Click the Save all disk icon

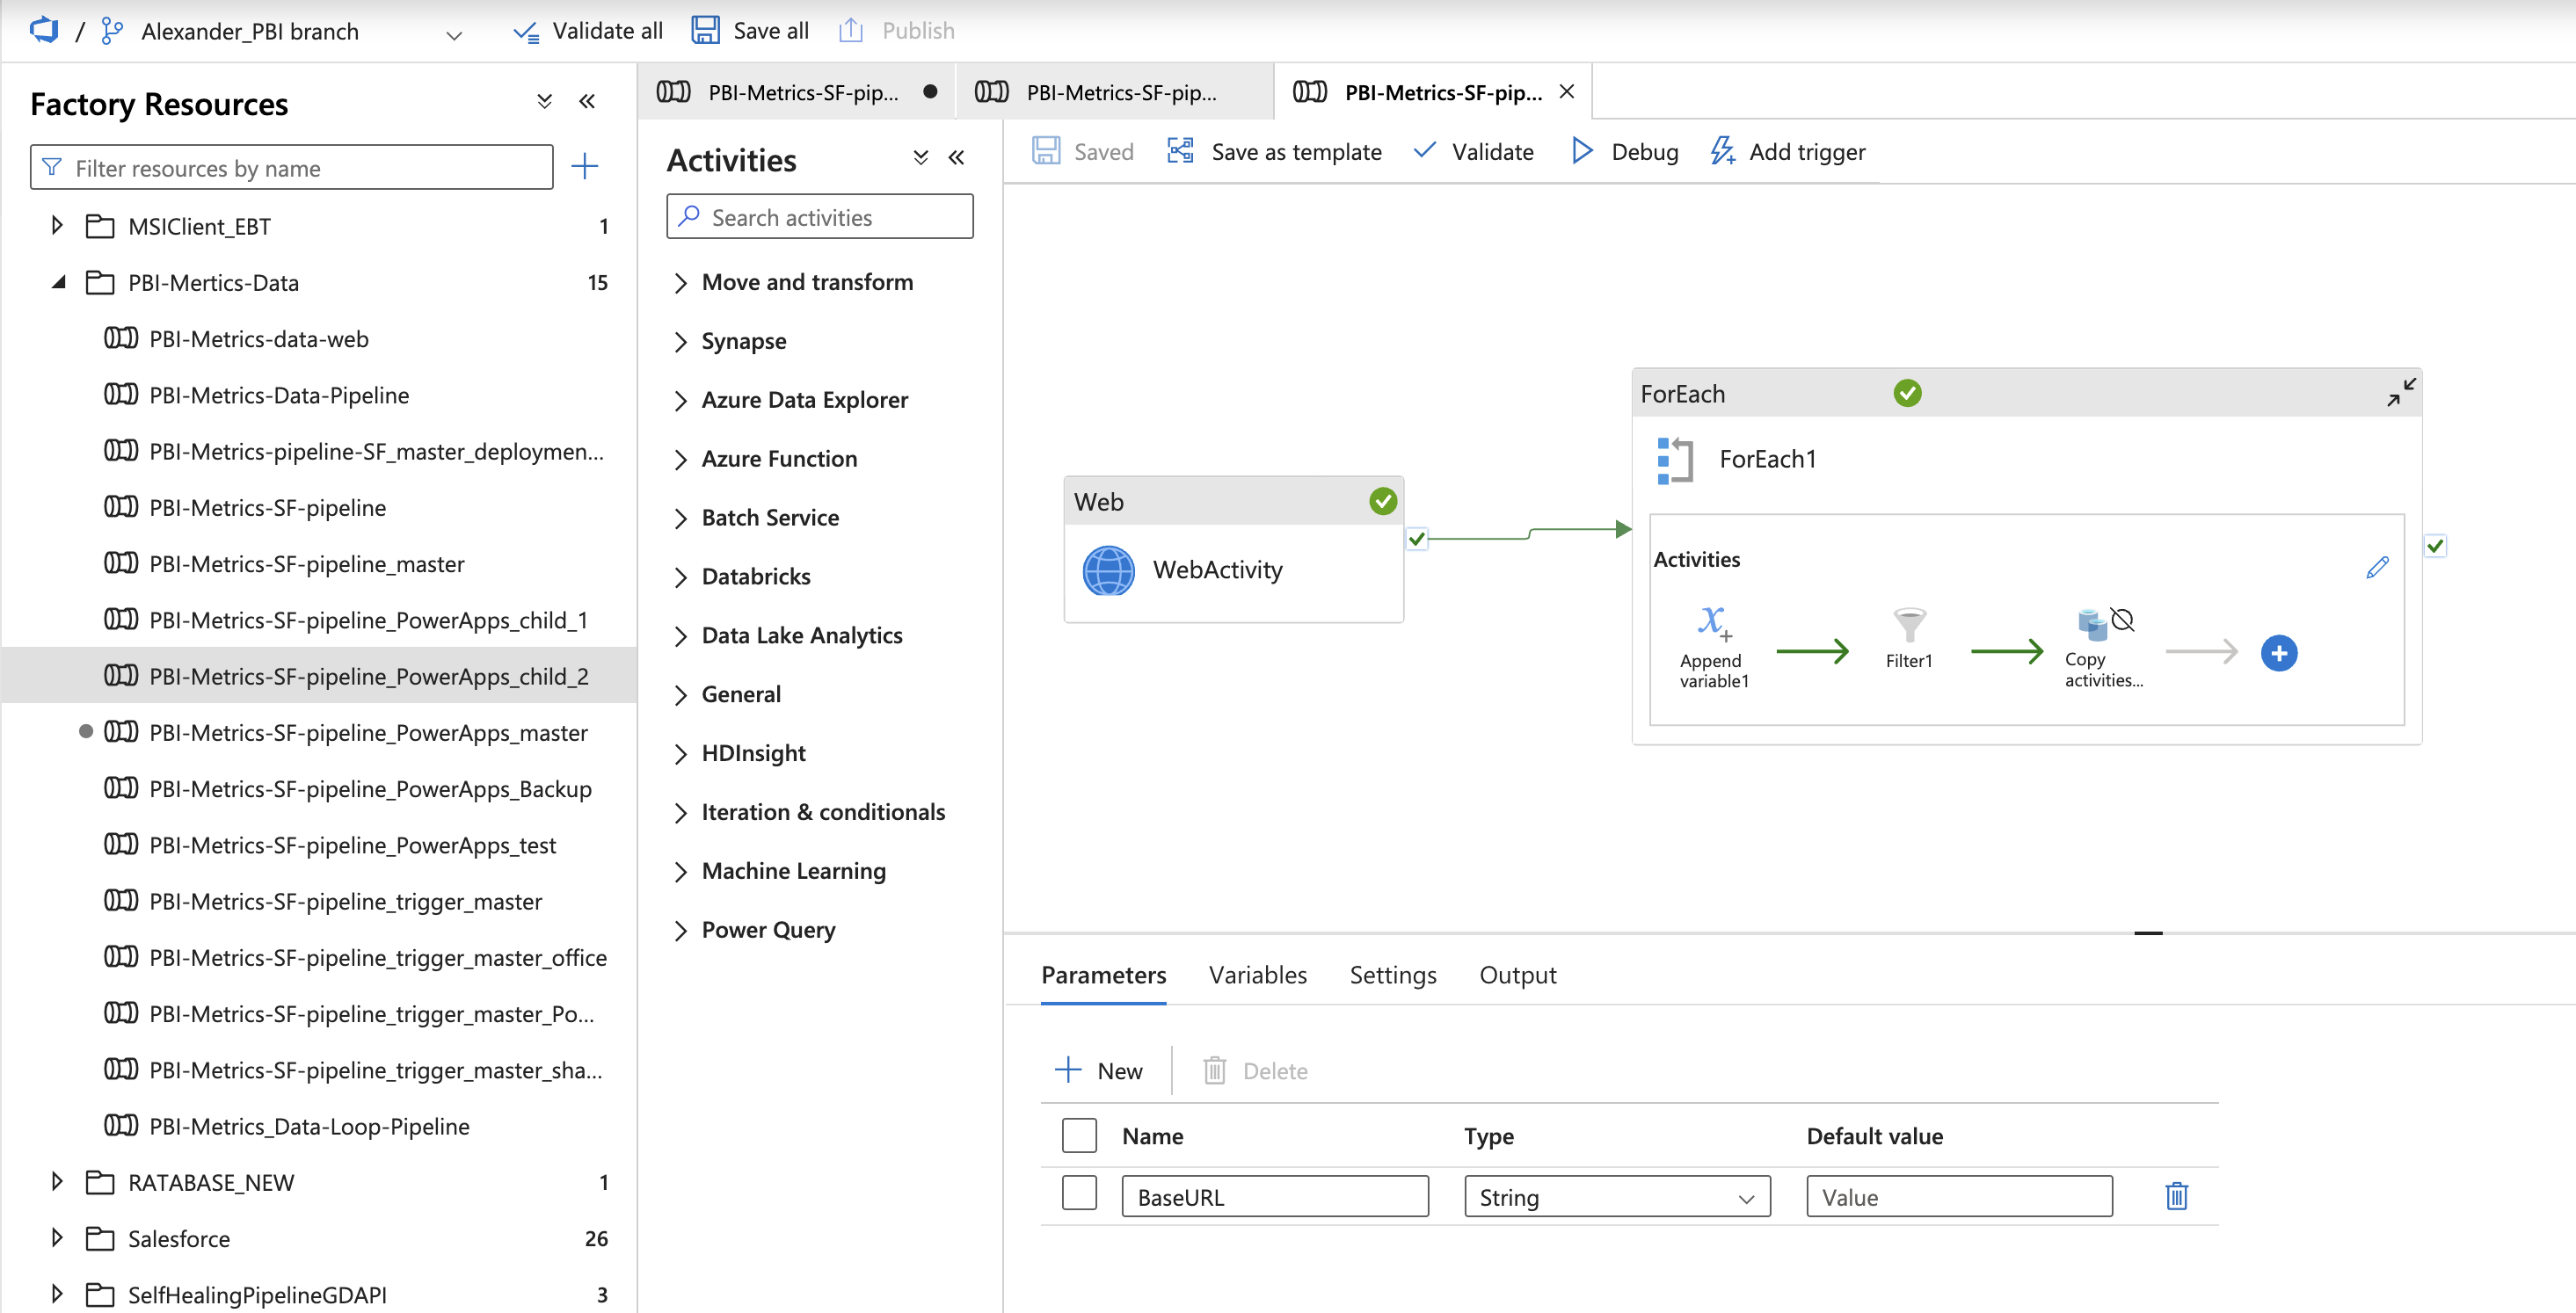coord(705,30)
